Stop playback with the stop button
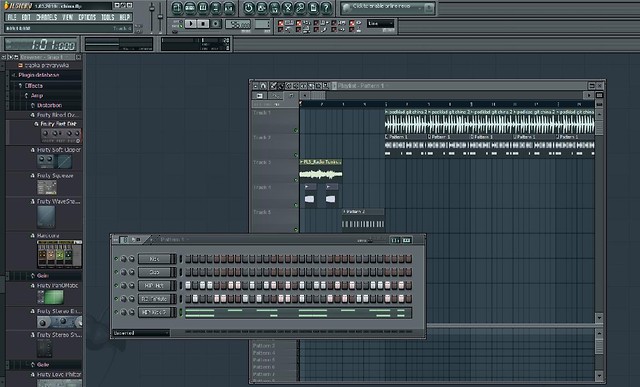This screenshot has width=640, height=387. pyautogui.click(x=203, y=24)
